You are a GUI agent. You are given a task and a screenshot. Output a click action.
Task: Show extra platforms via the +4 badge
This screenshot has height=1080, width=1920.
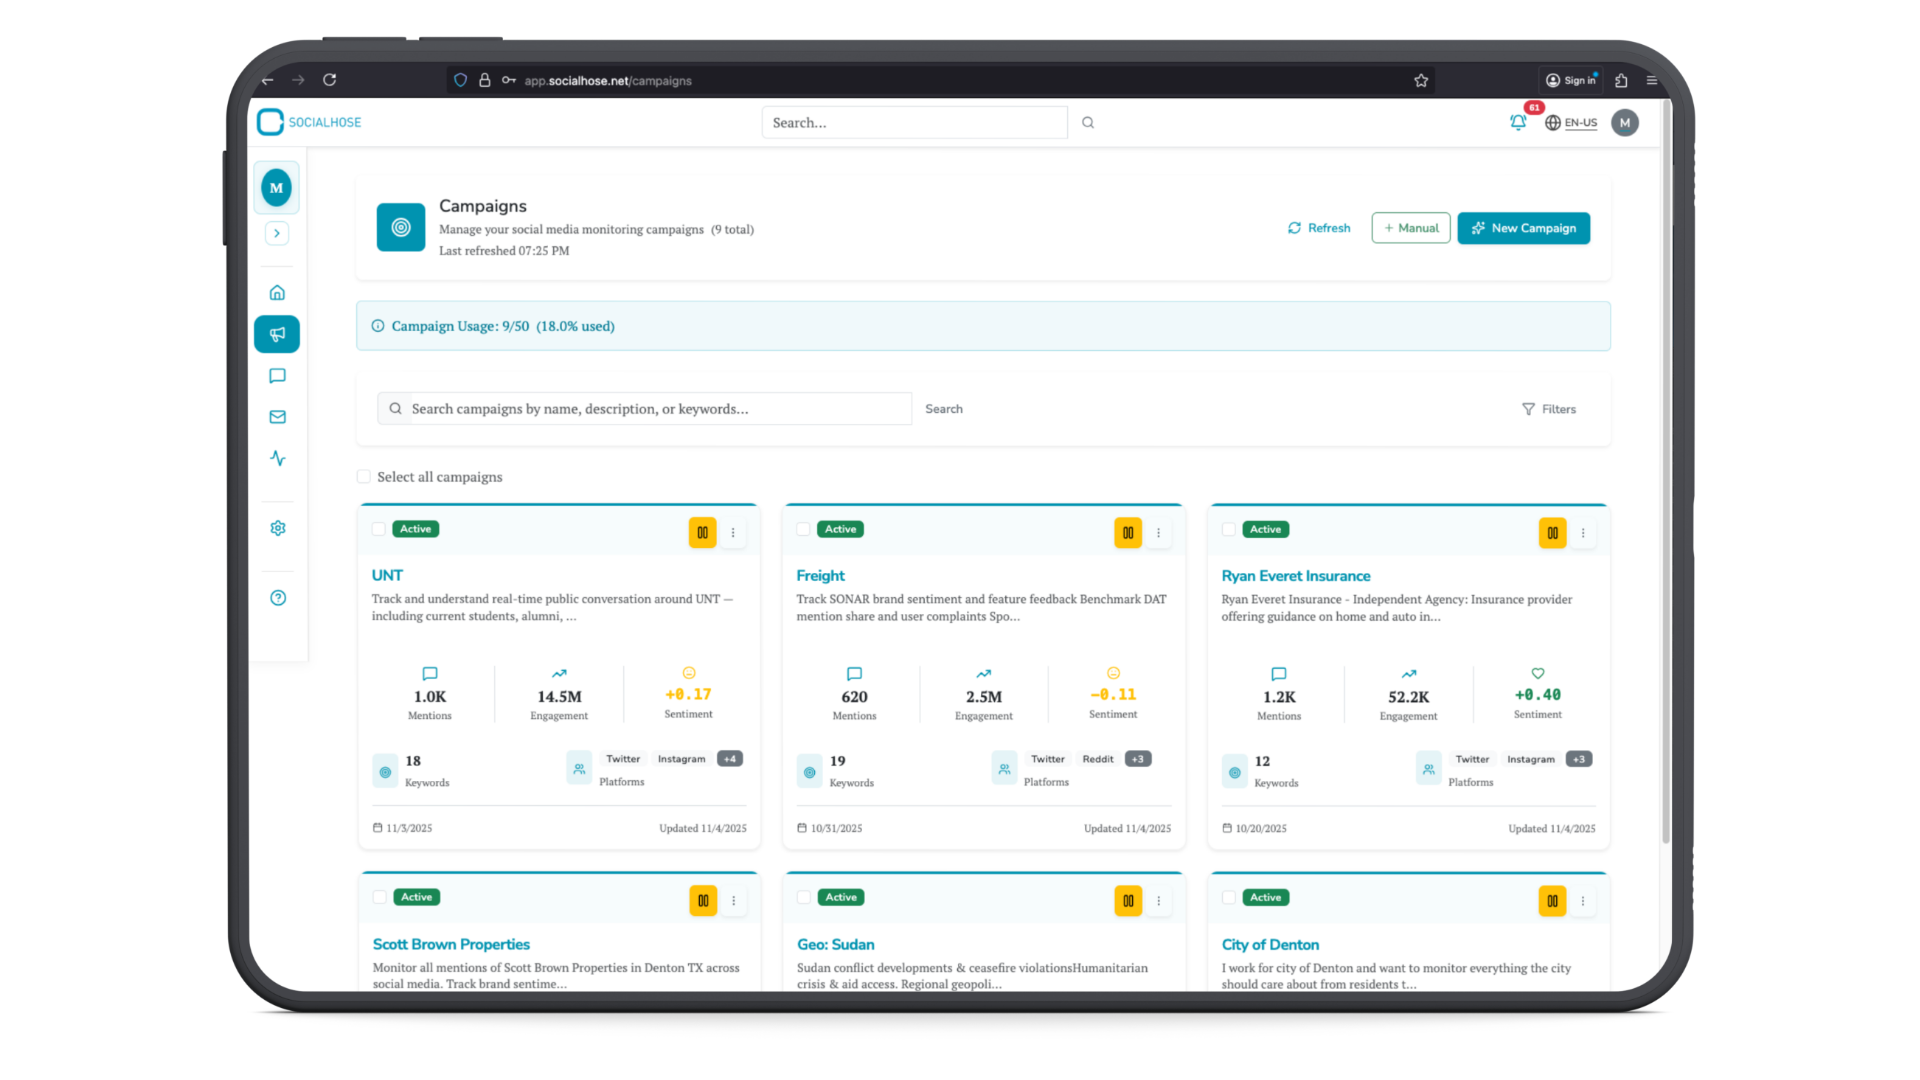[729, 758]
